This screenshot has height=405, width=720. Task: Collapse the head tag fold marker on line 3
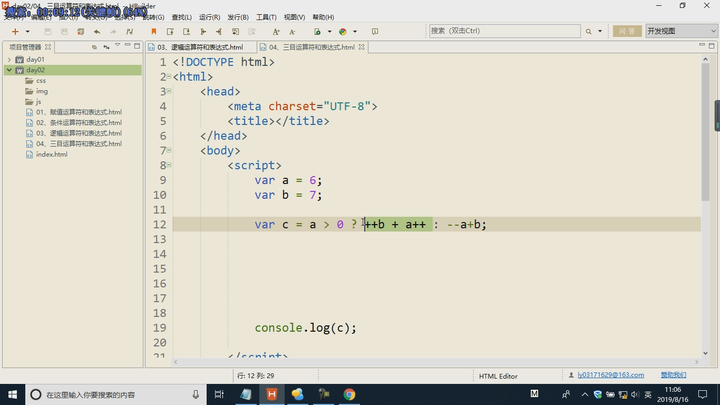click(x=169, y=91)
